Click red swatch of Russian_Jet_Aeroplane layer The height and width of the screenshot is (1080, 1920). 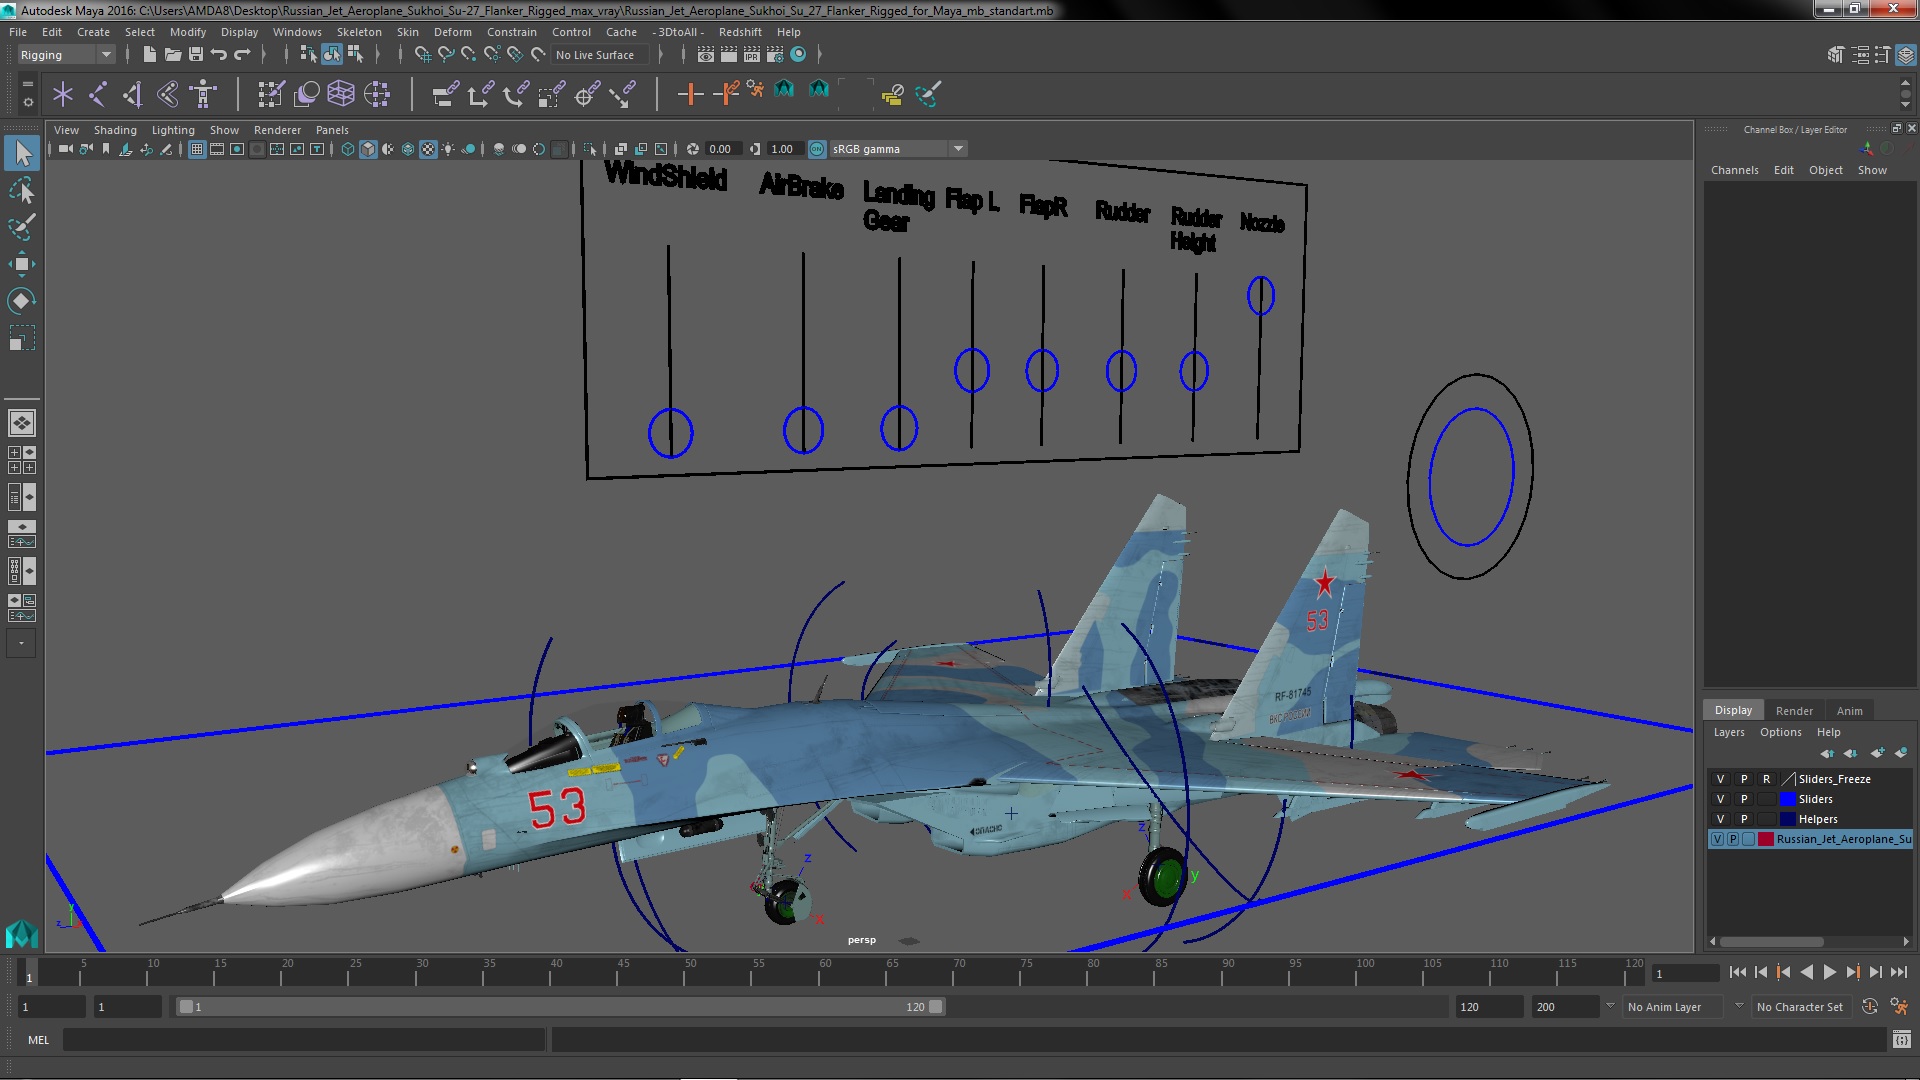coord(1766,839)
